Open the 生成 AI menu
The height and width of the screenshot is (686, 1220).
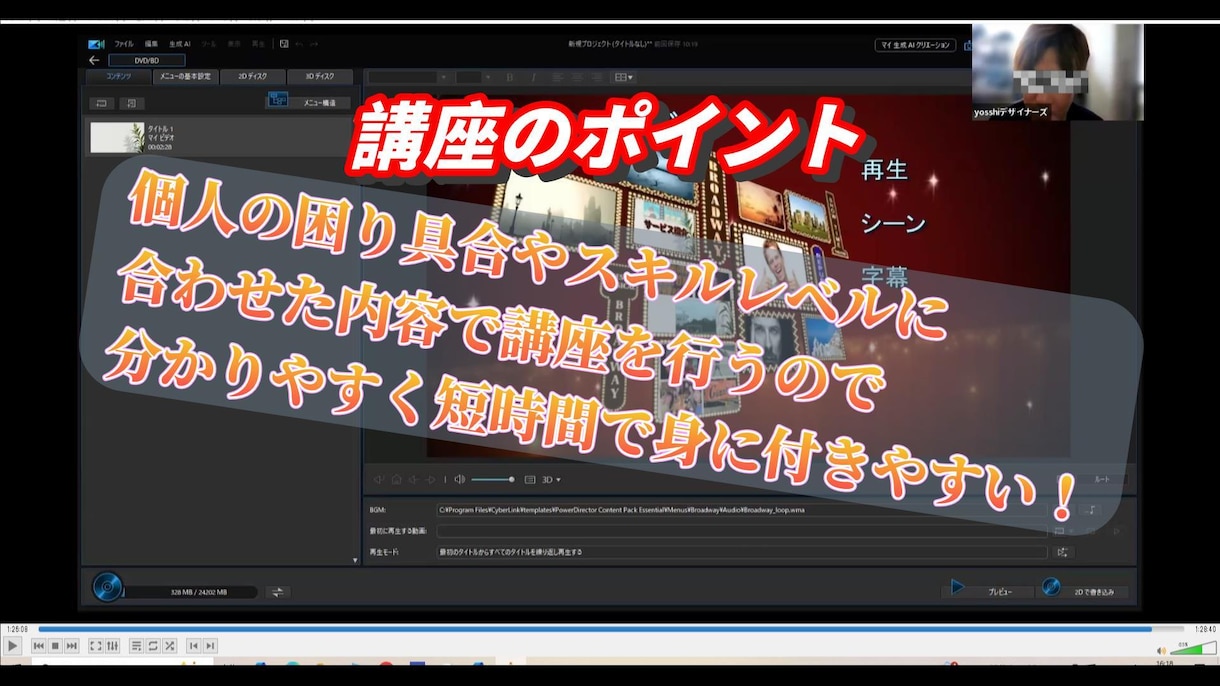click(179, 44)
